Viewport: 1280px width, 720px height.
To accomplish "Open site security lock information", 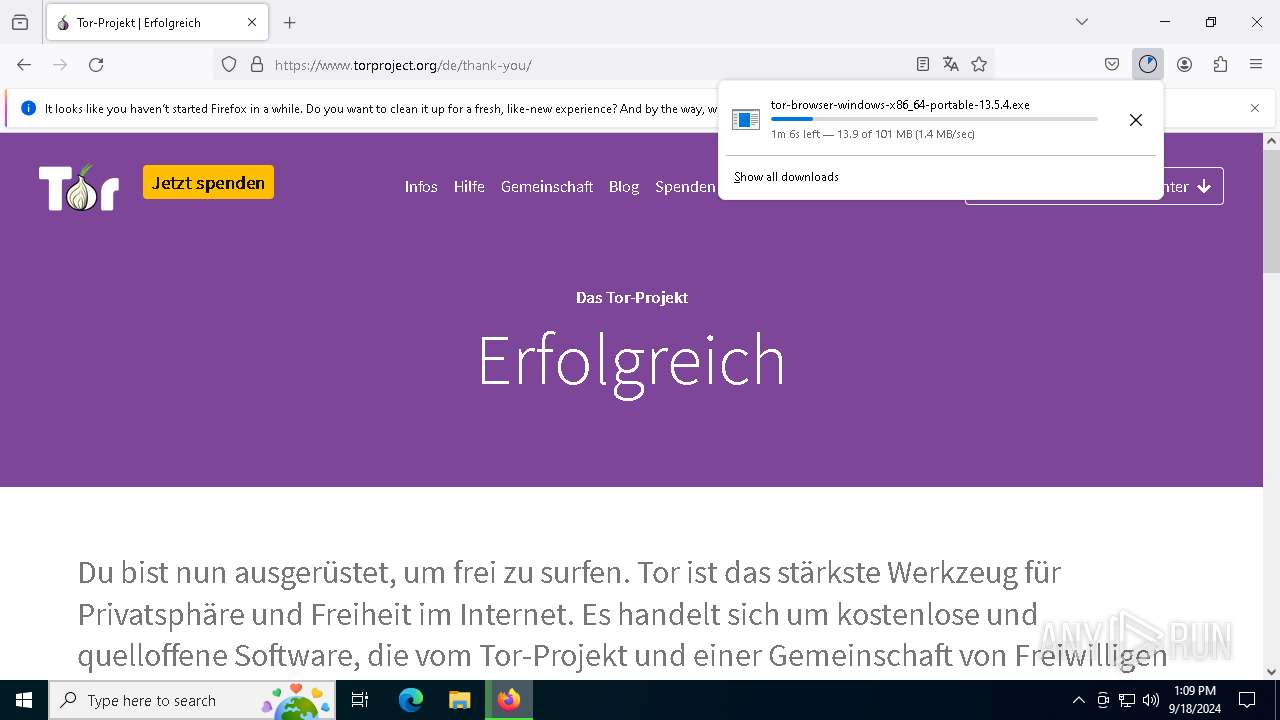I will tap(257, 65).
